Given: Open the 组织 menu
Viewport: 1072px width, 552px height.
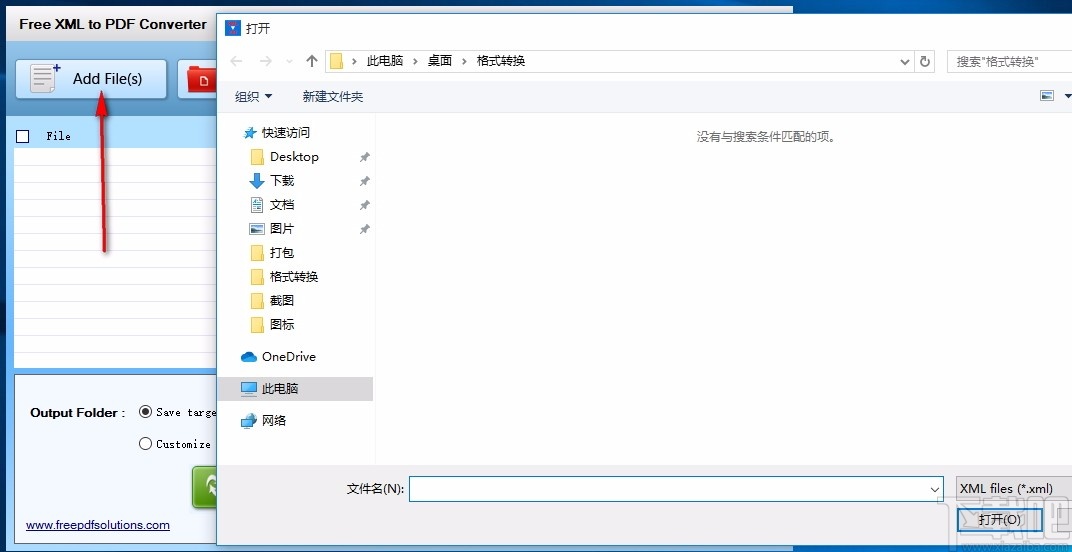Looking at the screenshot, I should tap(254, 96).
